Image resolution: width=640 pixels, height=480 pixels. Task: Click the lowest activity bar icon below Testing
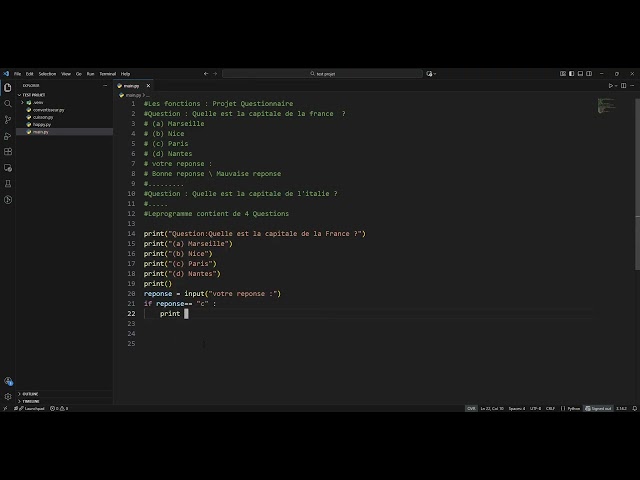click(x=7, y=200)
